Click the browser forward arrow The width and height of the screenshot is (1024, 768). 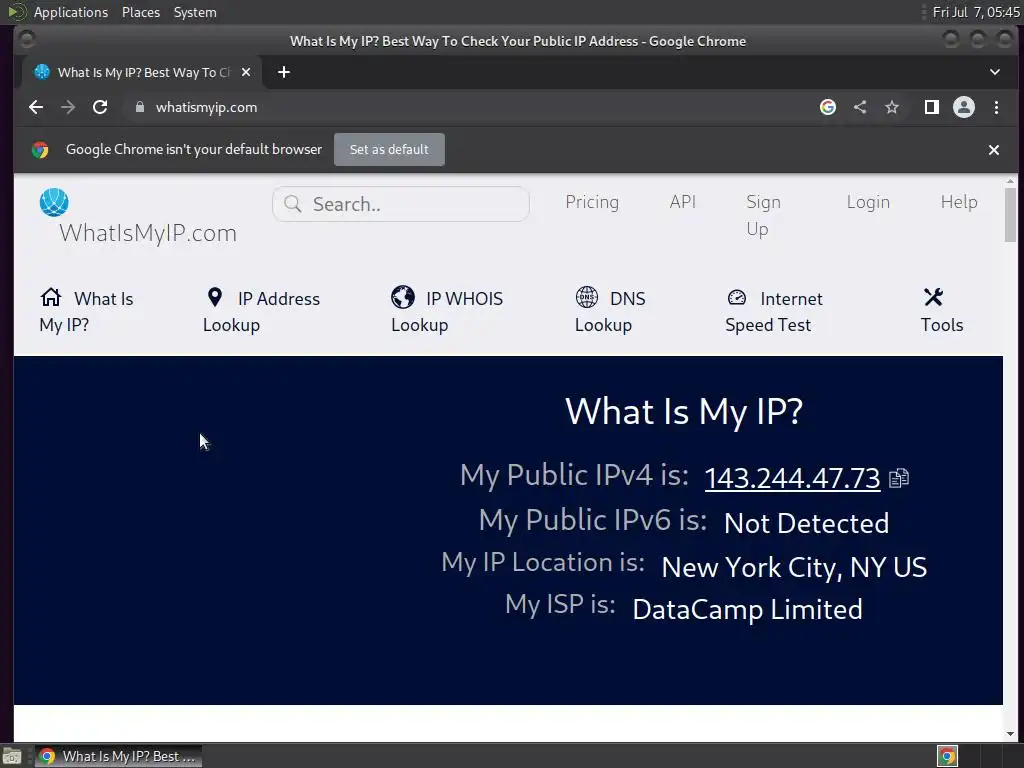pos(68,107)
